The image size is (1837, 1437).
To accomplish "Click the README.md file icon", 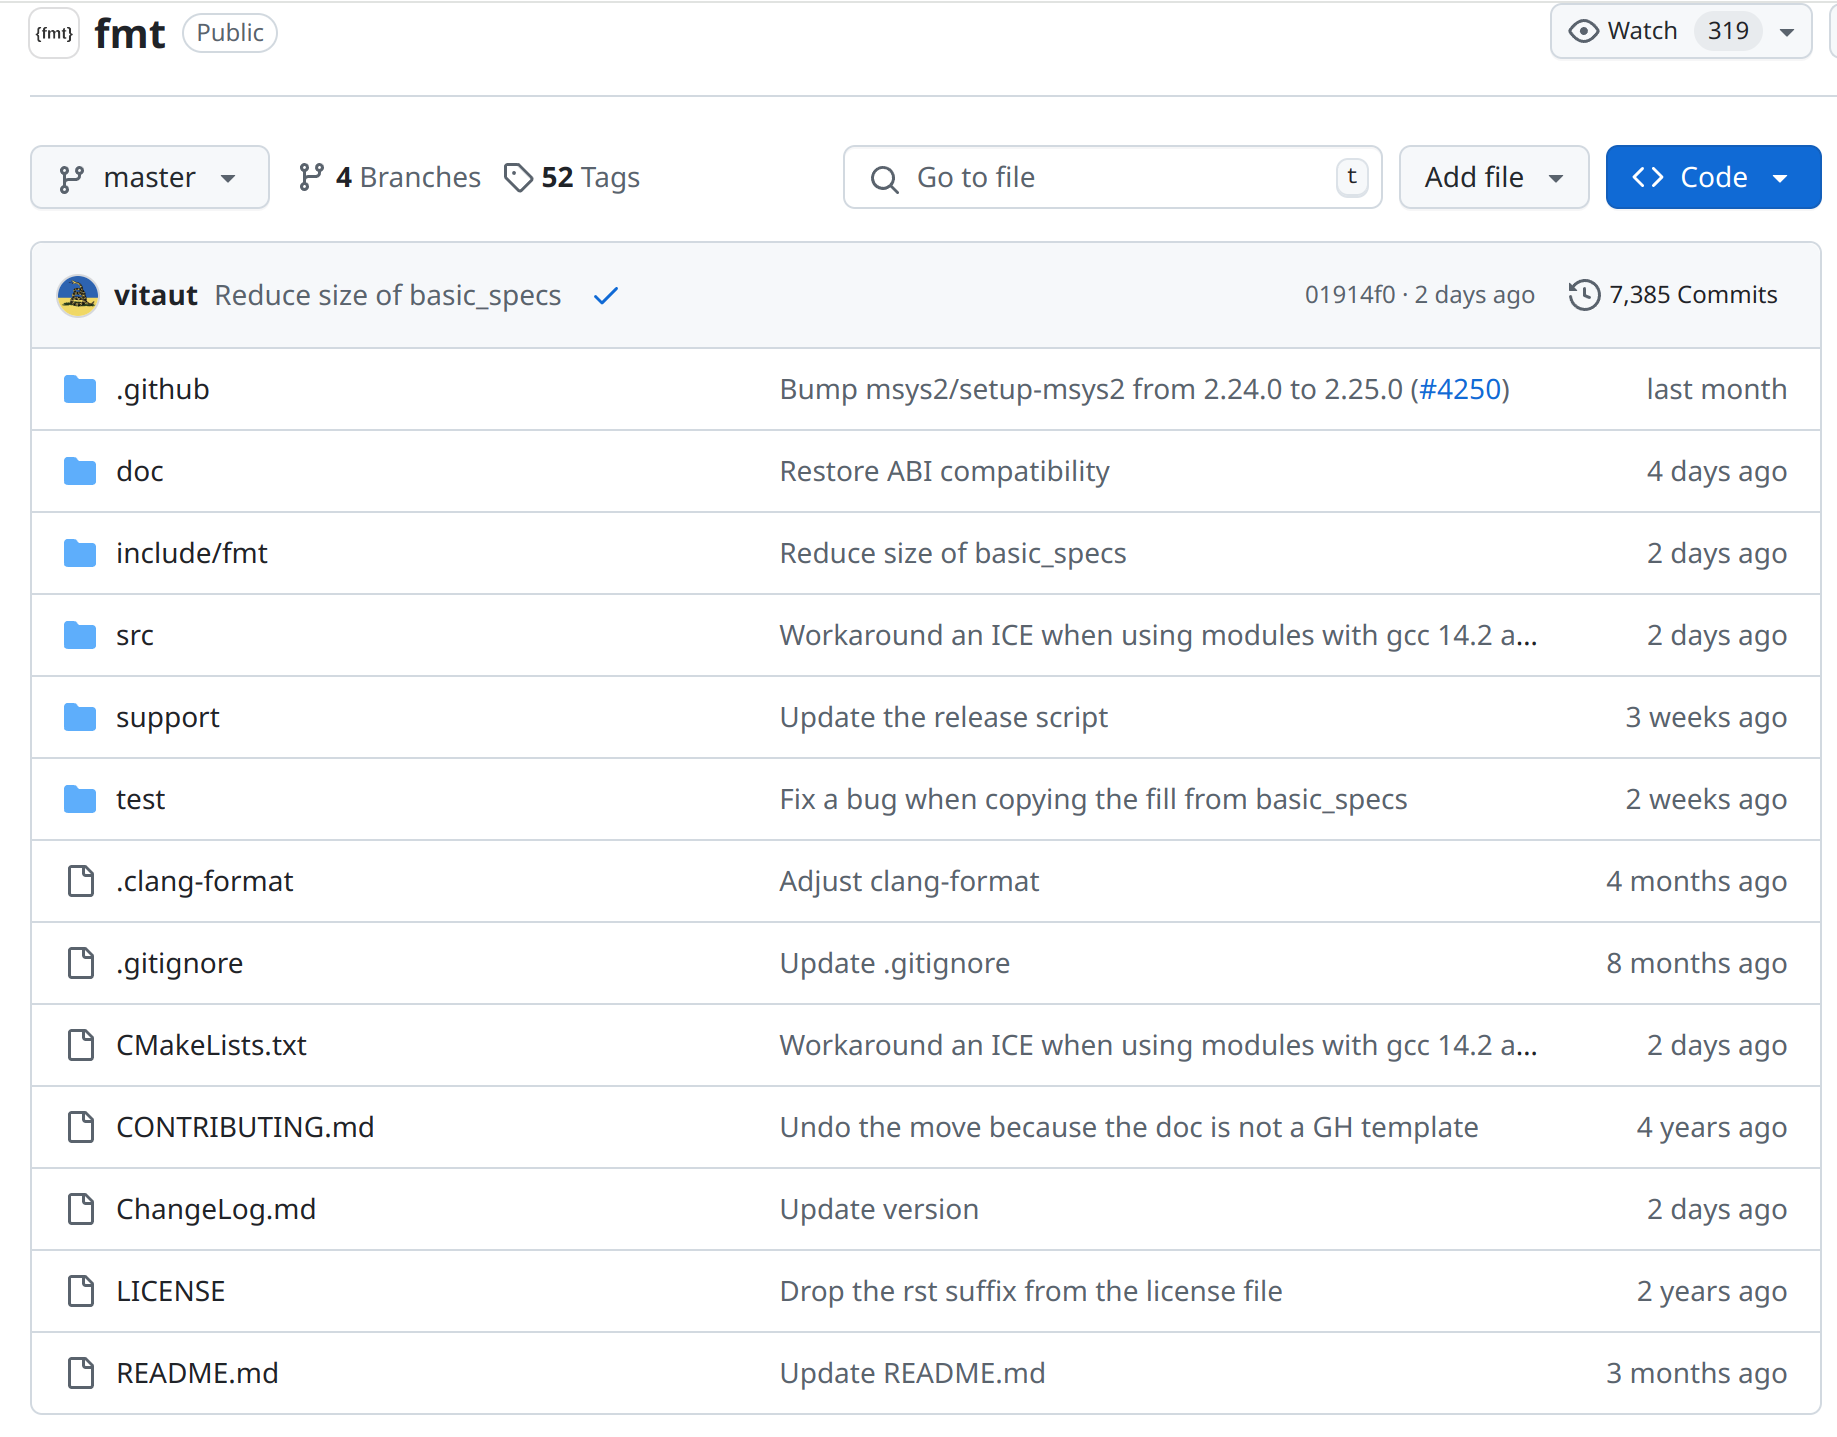I will (80, 1373).
